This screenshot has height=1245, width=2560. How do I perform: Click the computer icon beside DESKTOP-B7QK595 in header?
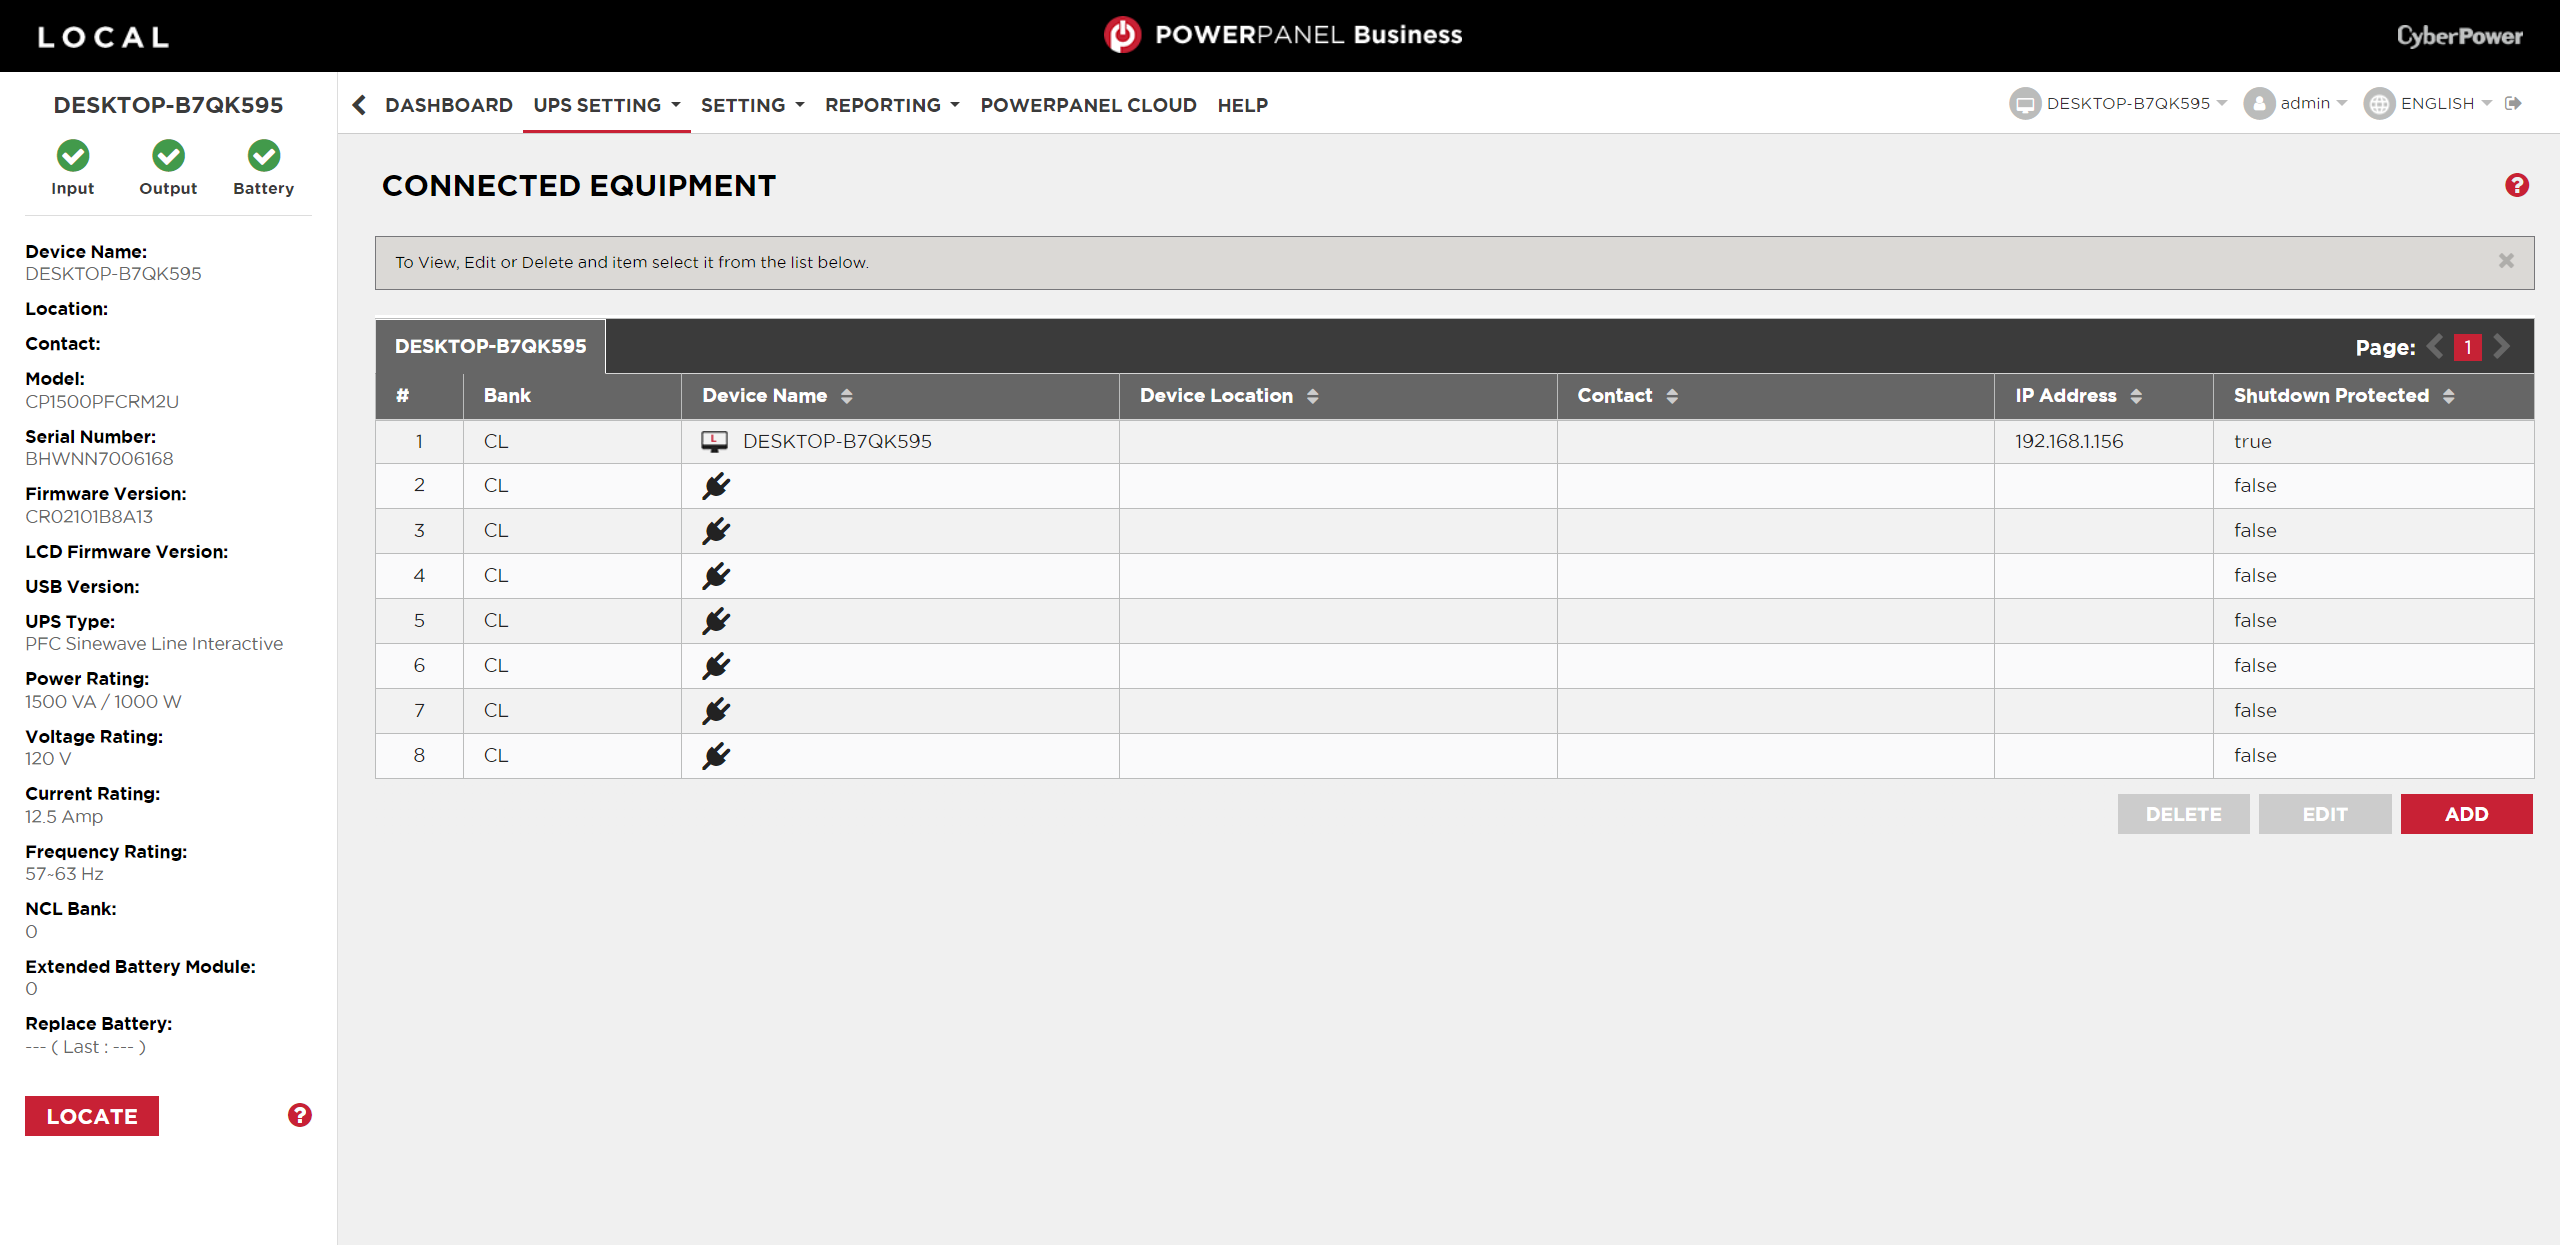[x=2025, y=104]
